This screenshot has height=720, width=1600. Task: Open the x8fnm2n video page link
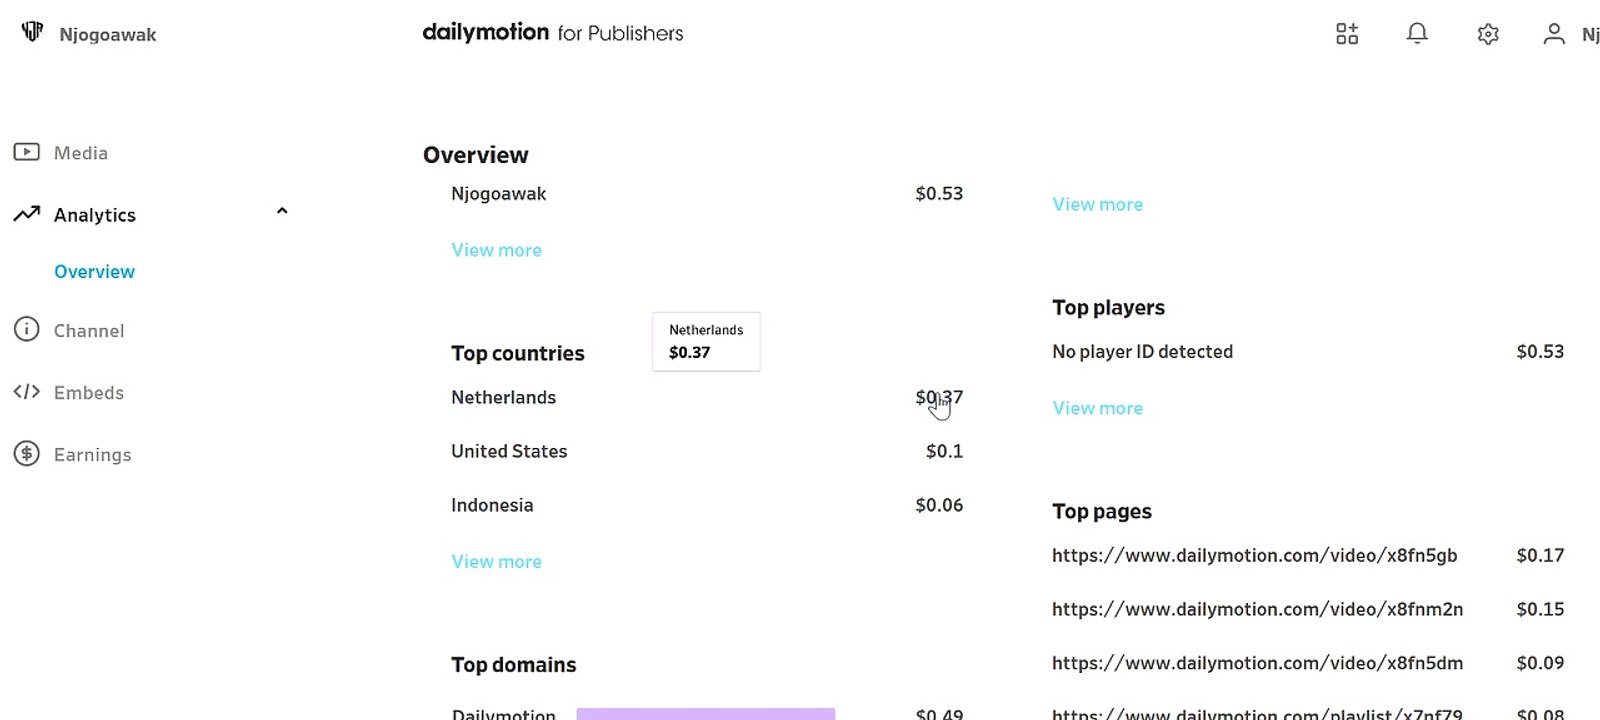tap(1257, 609)
